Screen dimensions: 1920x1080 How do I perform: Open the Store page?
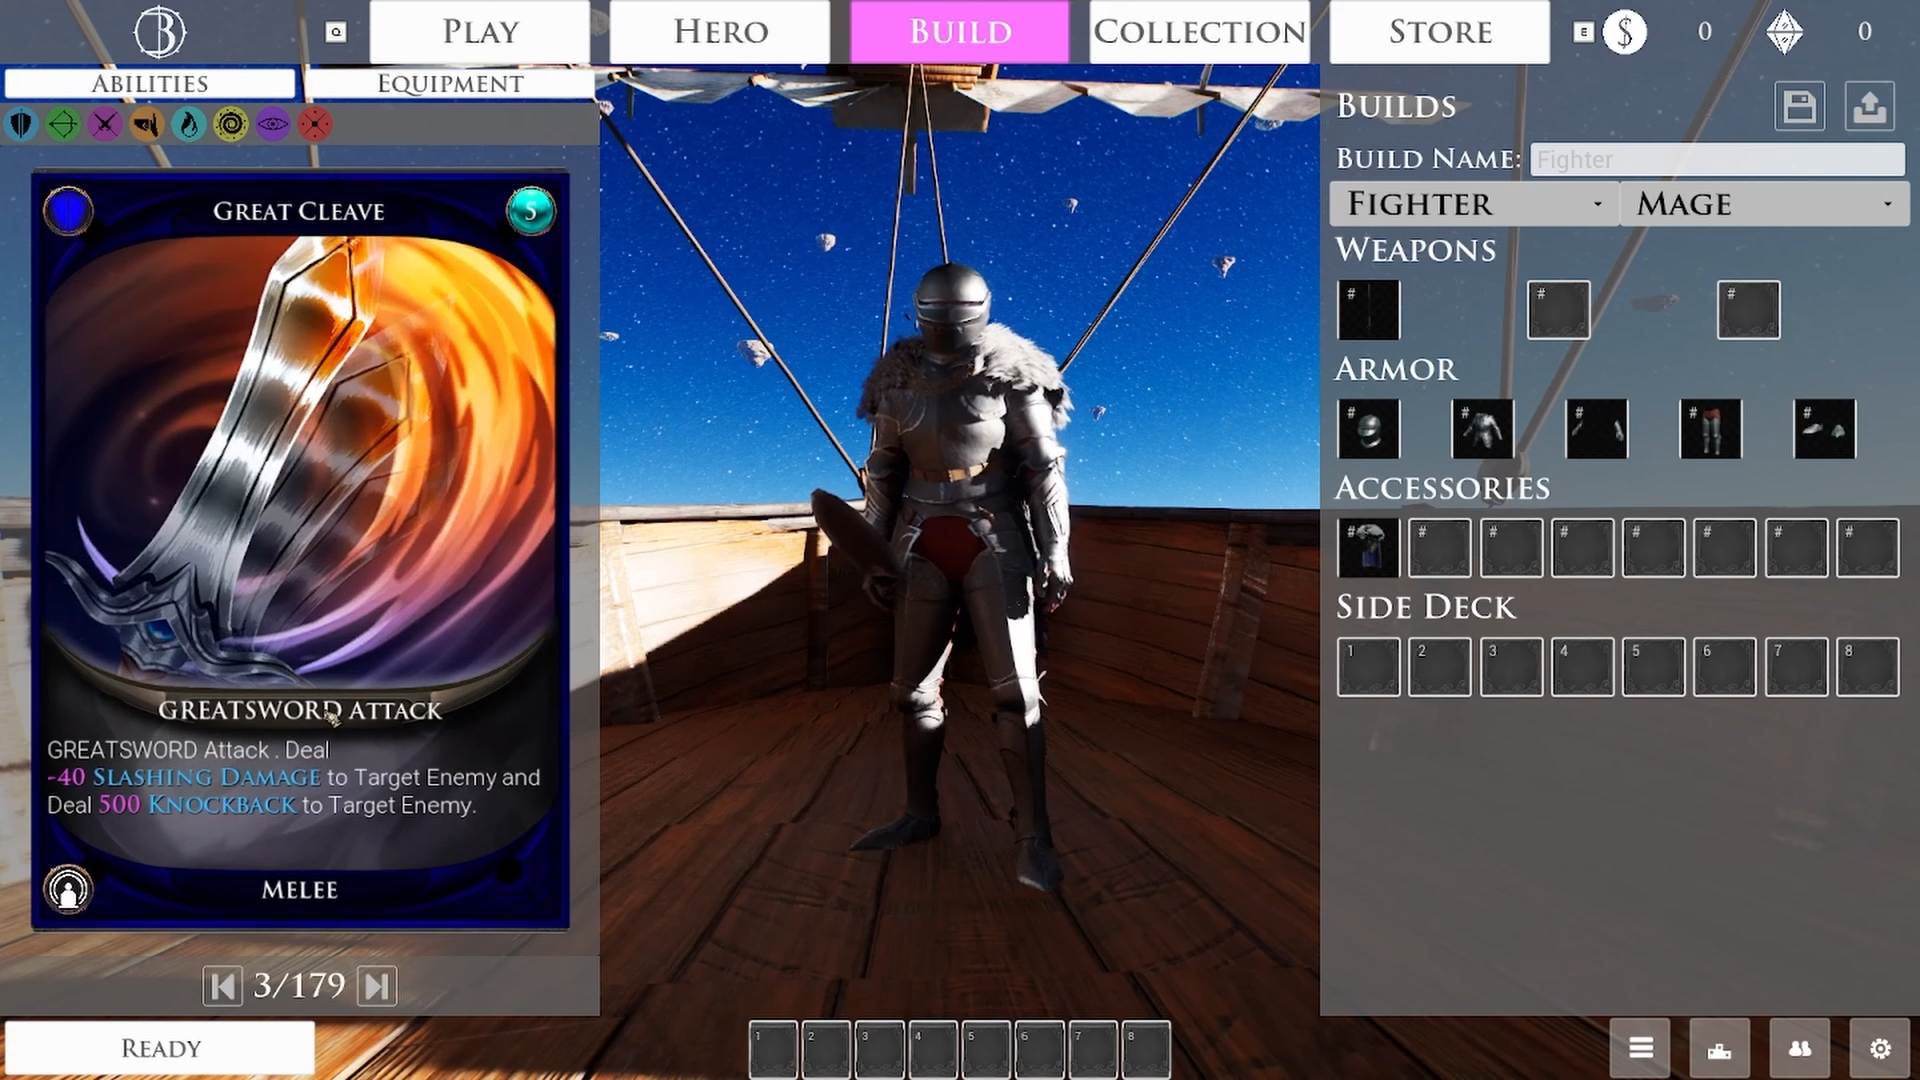pos(1439,32)
